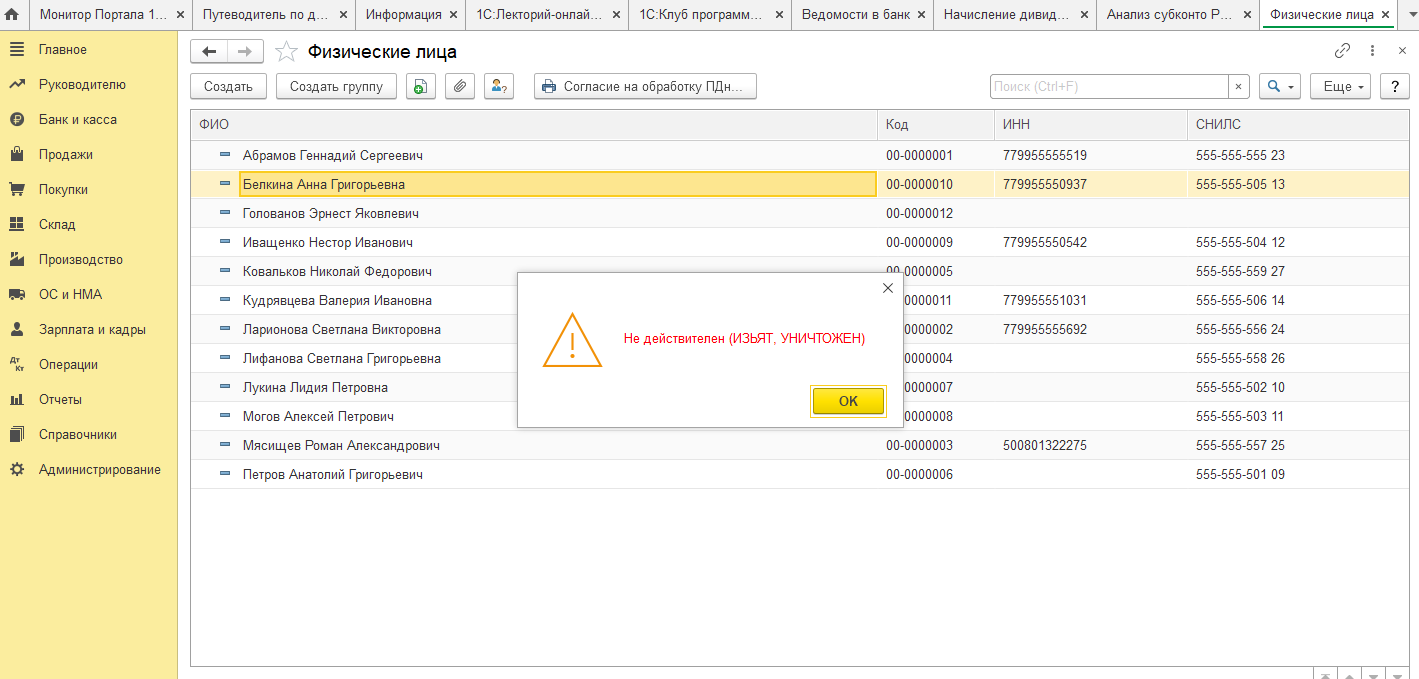Viewport: 1419px width, 679px height.
Task: Switch to Начисление дивид... tab
Action: pos(1006,15)
